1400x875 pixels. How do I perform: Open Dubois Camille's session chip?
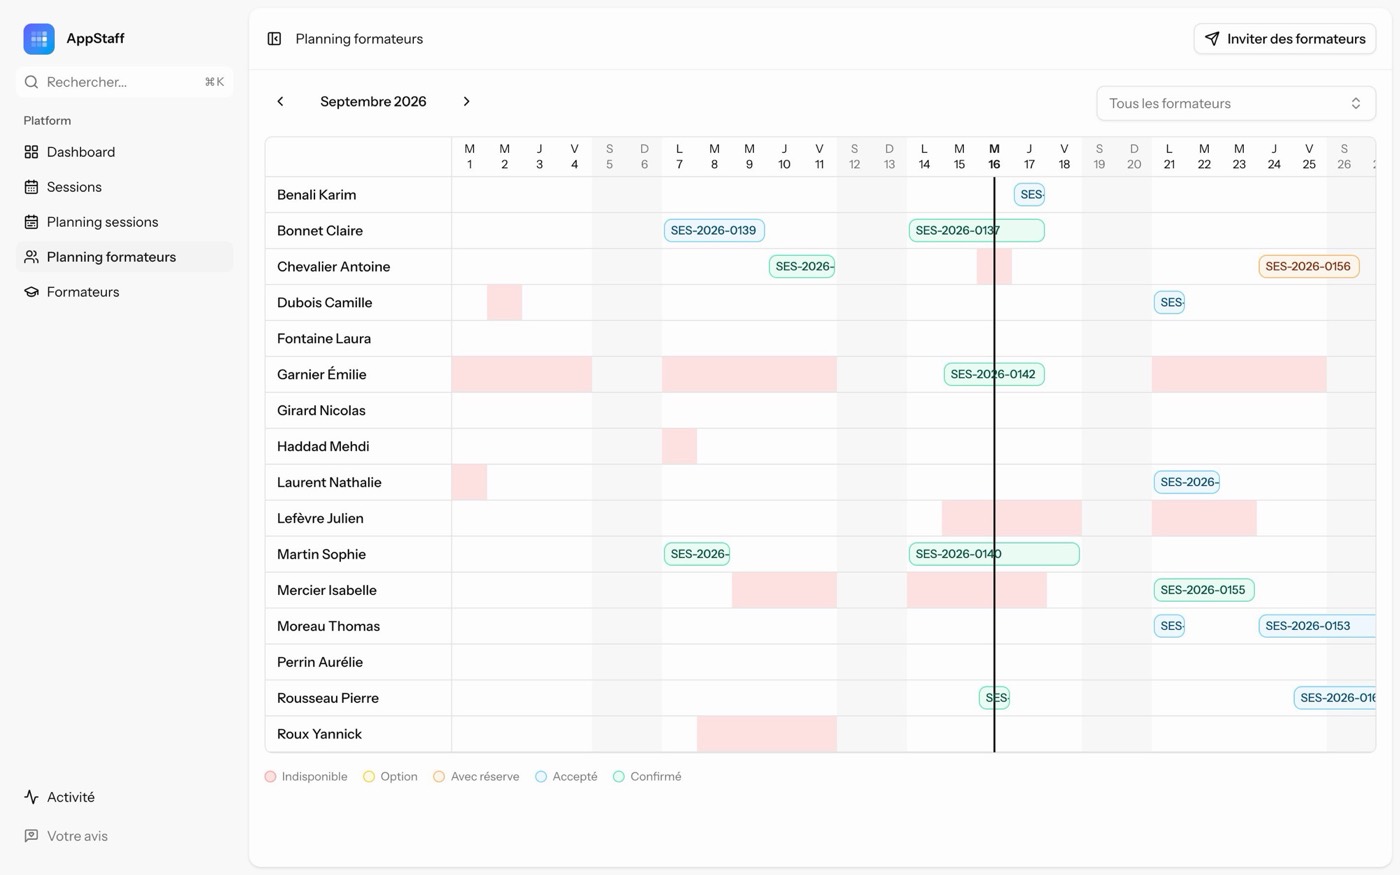click(1169, 302)
